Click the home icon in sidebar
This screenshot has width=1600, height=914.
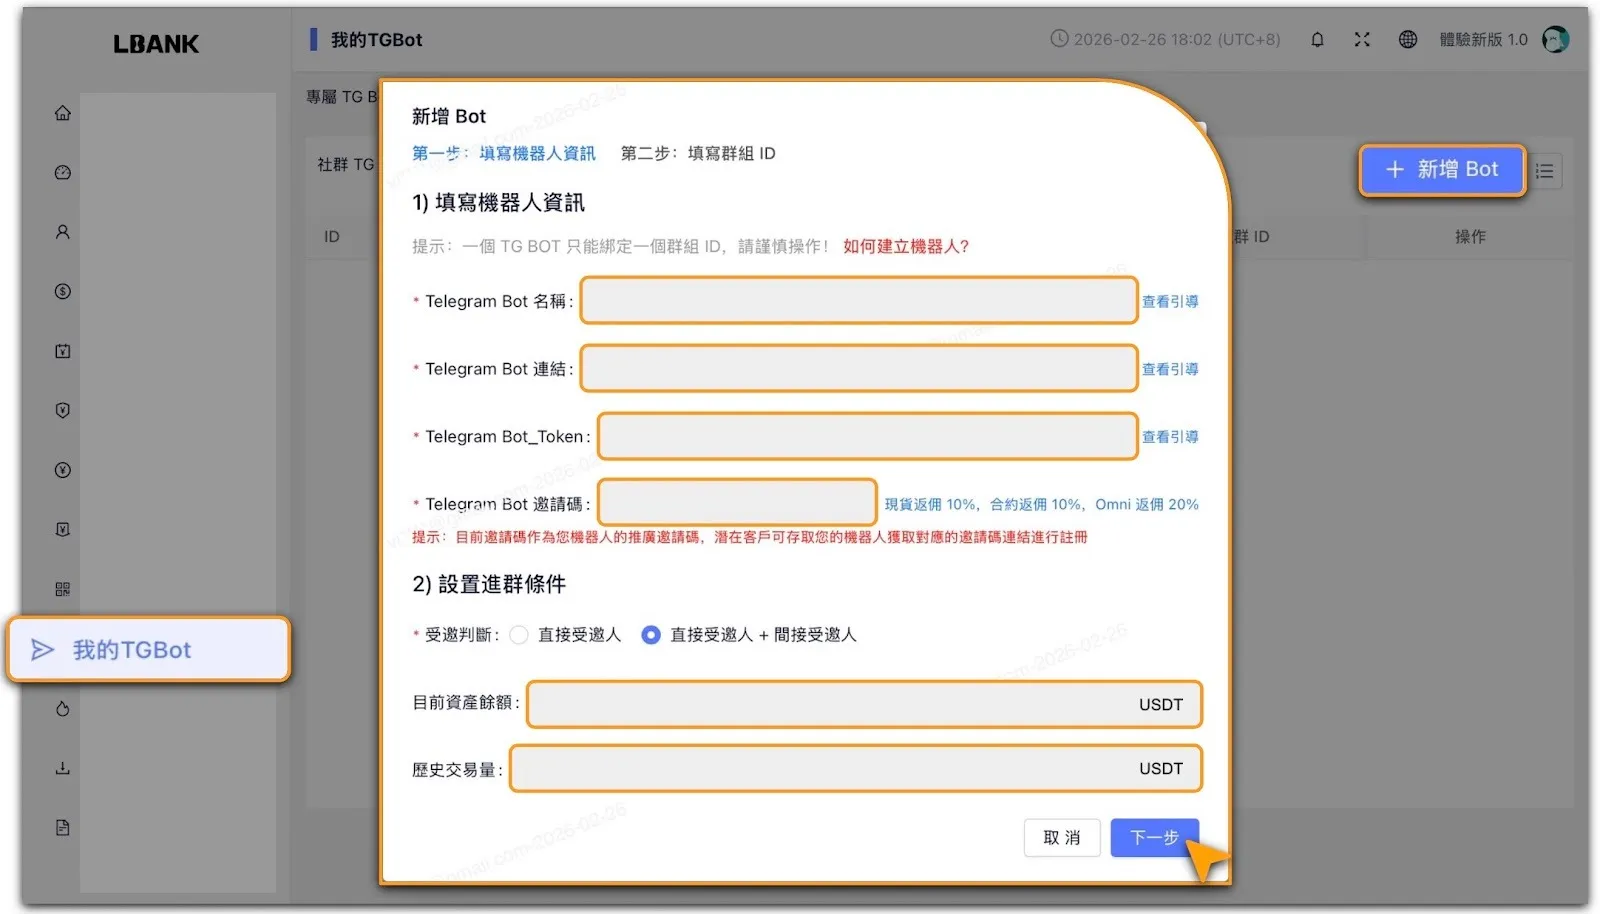(x=63, y=113)
